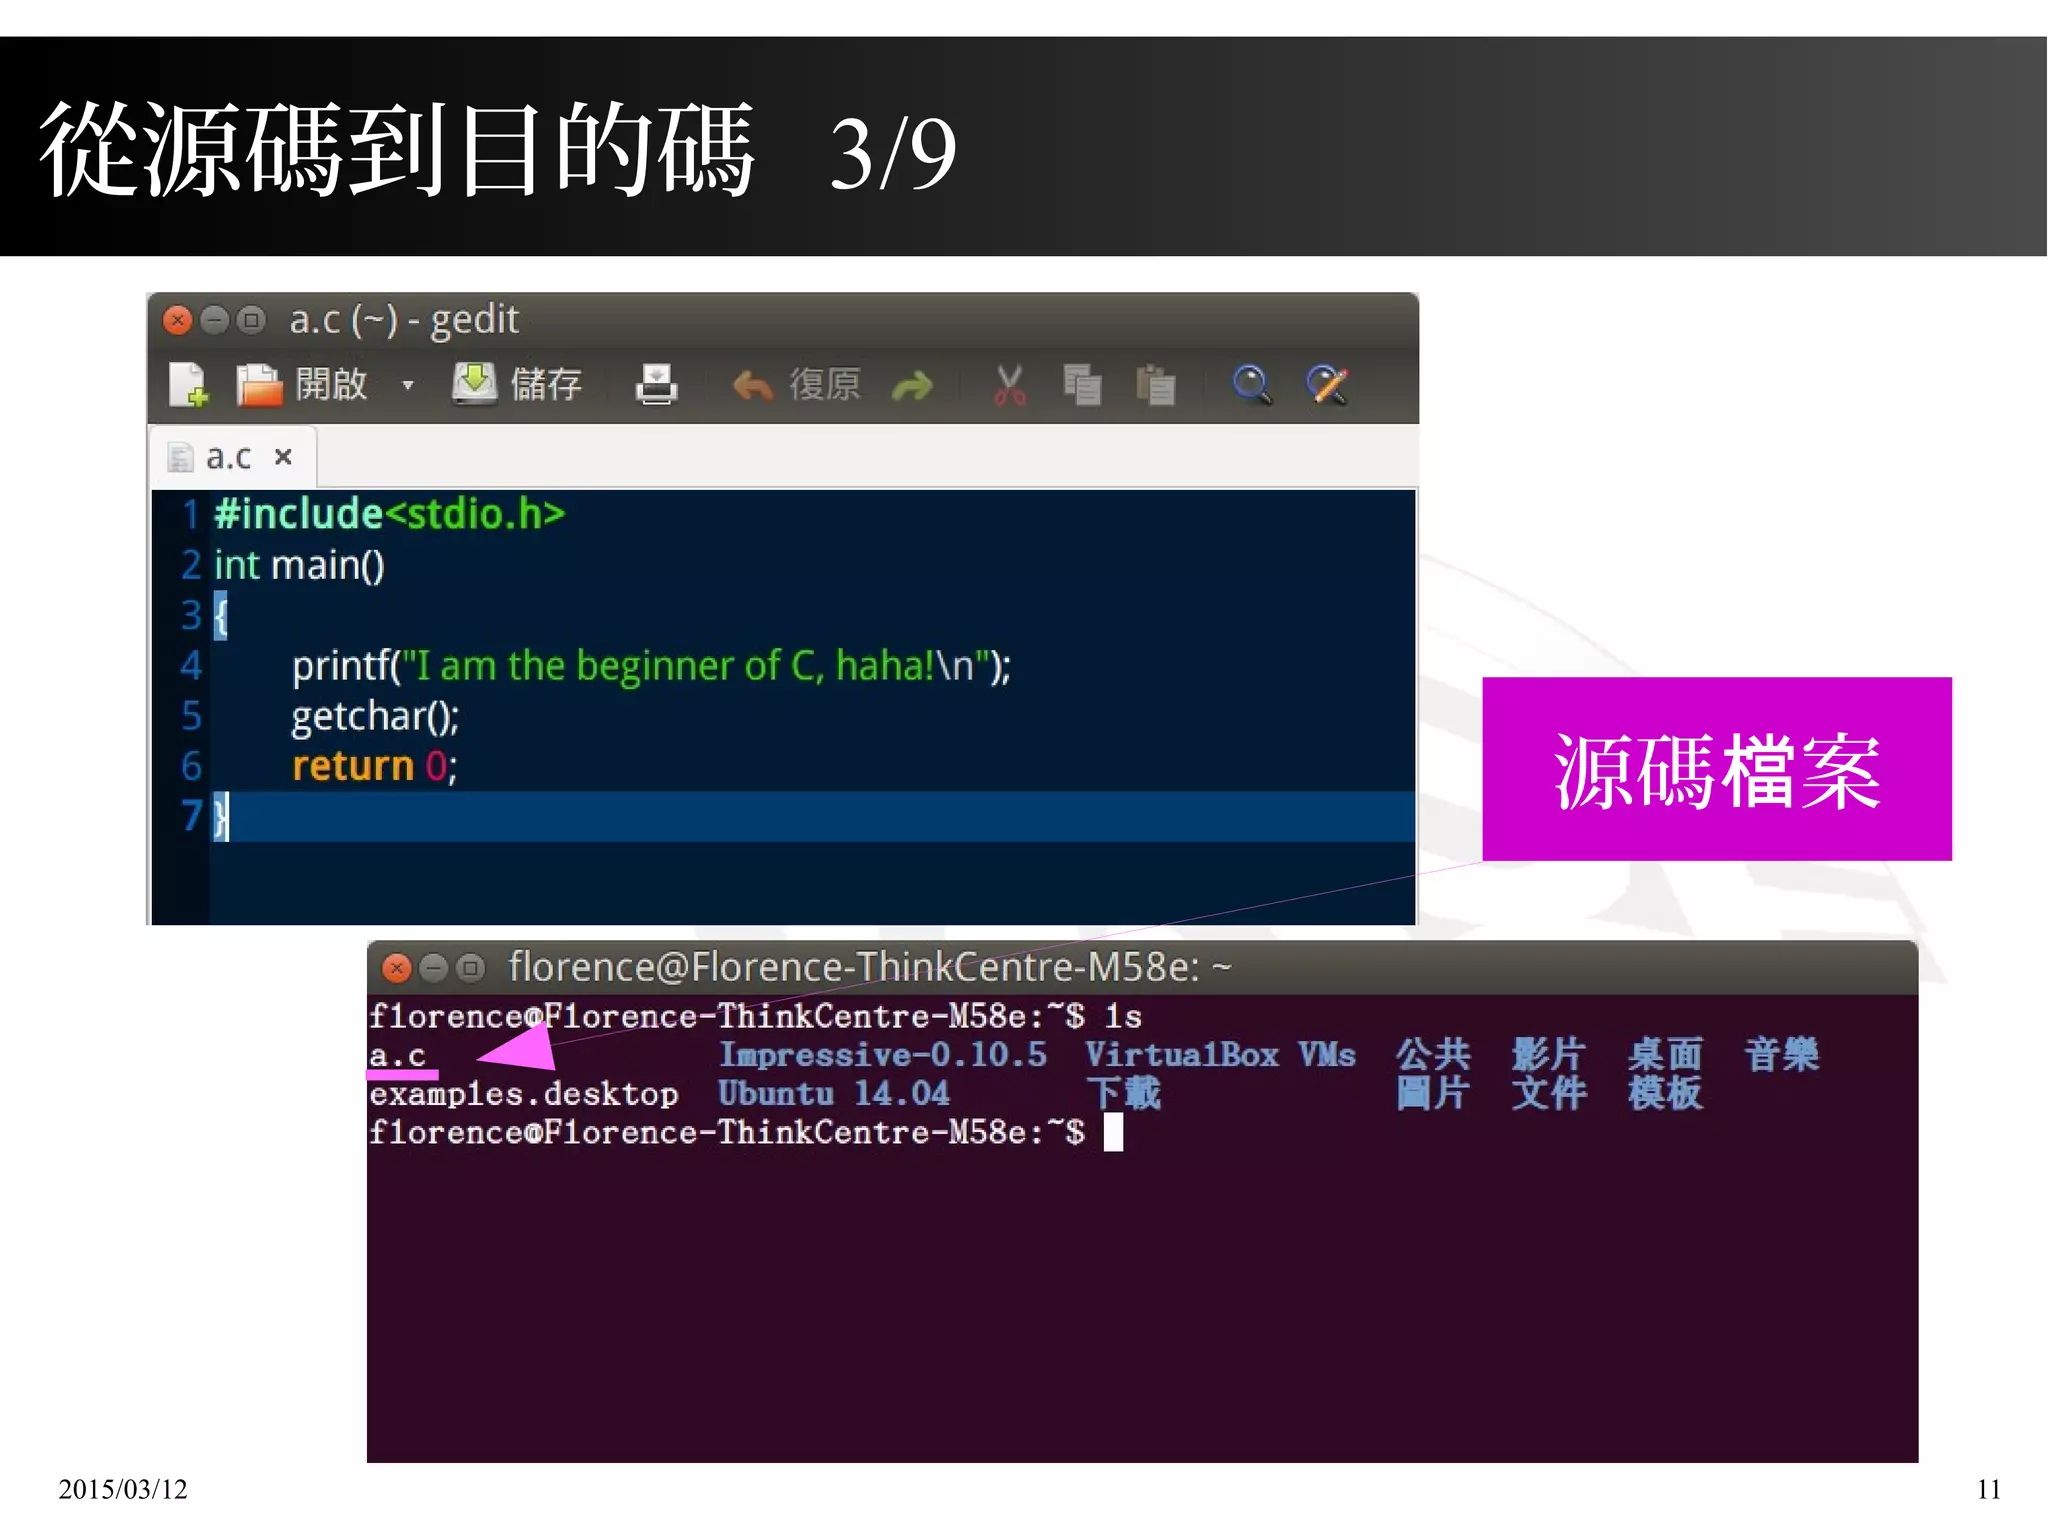Click the int main() line
Viewport: 2048px width, 1535px height.
pyautogui.click(x=299, y=565)
